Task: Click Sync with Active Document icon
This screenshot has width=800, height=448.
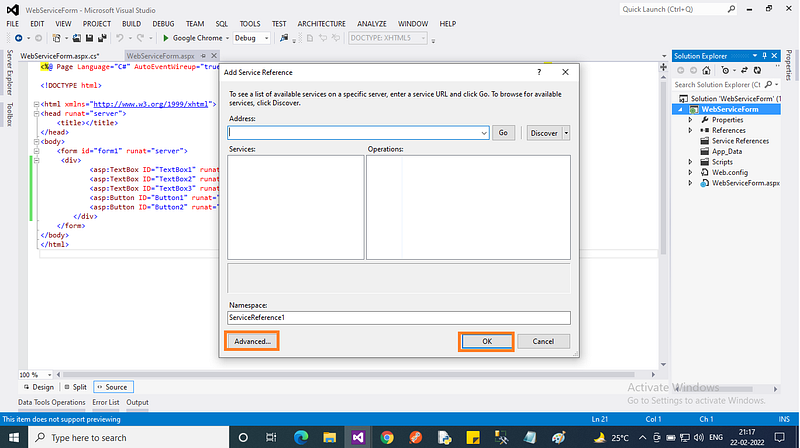Action: (744, 70)
